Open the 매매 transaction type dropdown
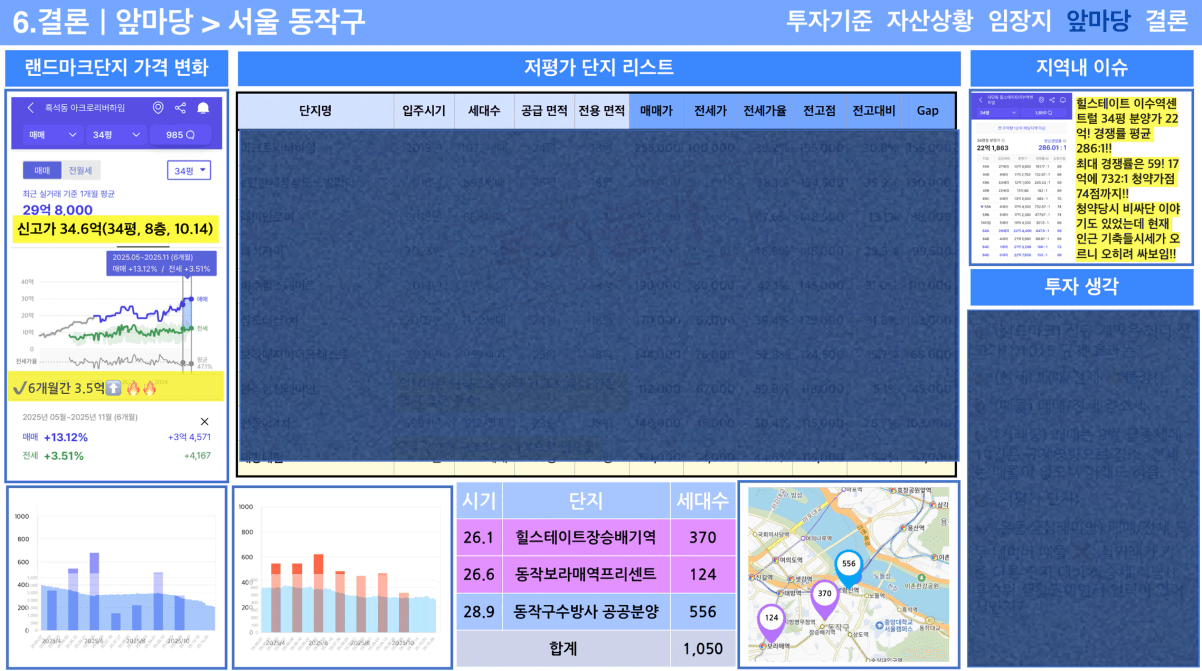 pyautogui.click(x=52, y=134)
